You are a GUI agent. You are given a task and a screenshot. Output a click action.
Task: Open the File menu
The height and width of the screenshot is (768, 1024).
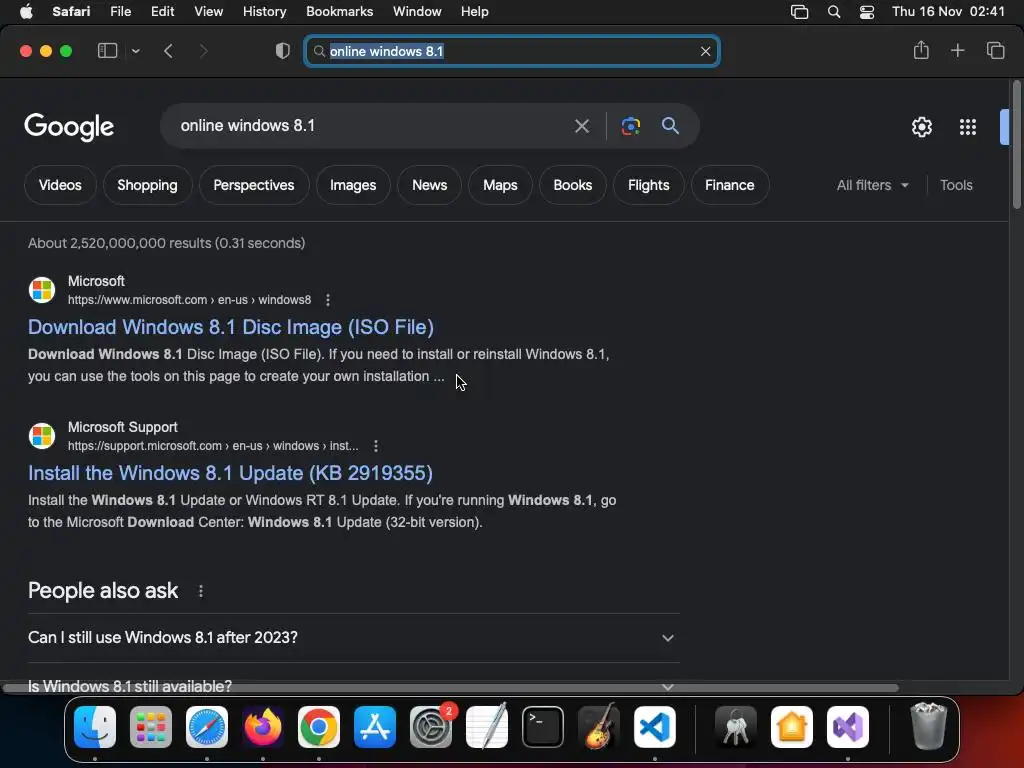[x=120, y=12]
